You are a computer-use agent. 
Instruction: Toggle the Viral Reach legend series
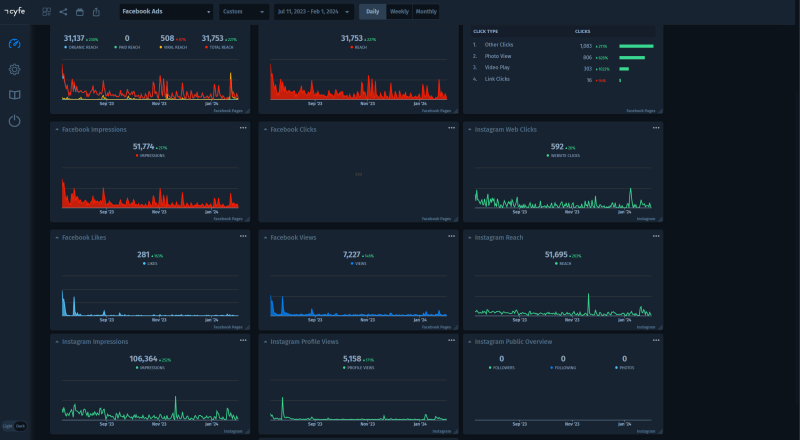[173, 47]
